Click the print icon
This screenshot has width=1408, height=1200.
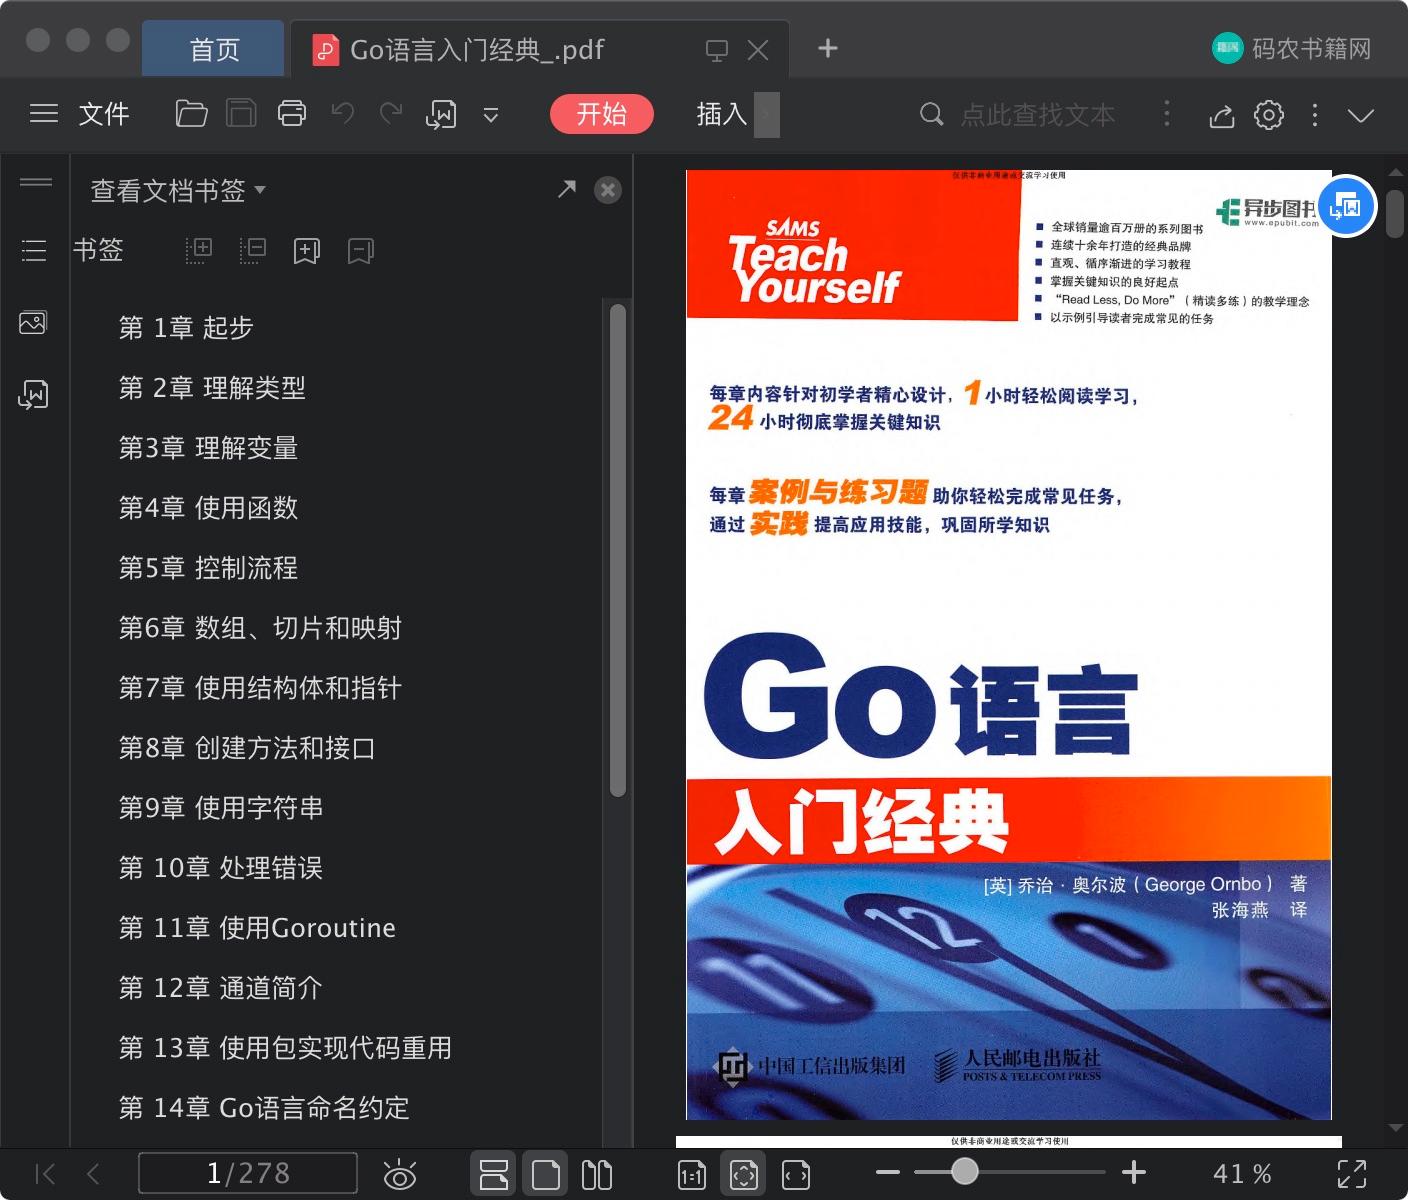coord(292,114)
